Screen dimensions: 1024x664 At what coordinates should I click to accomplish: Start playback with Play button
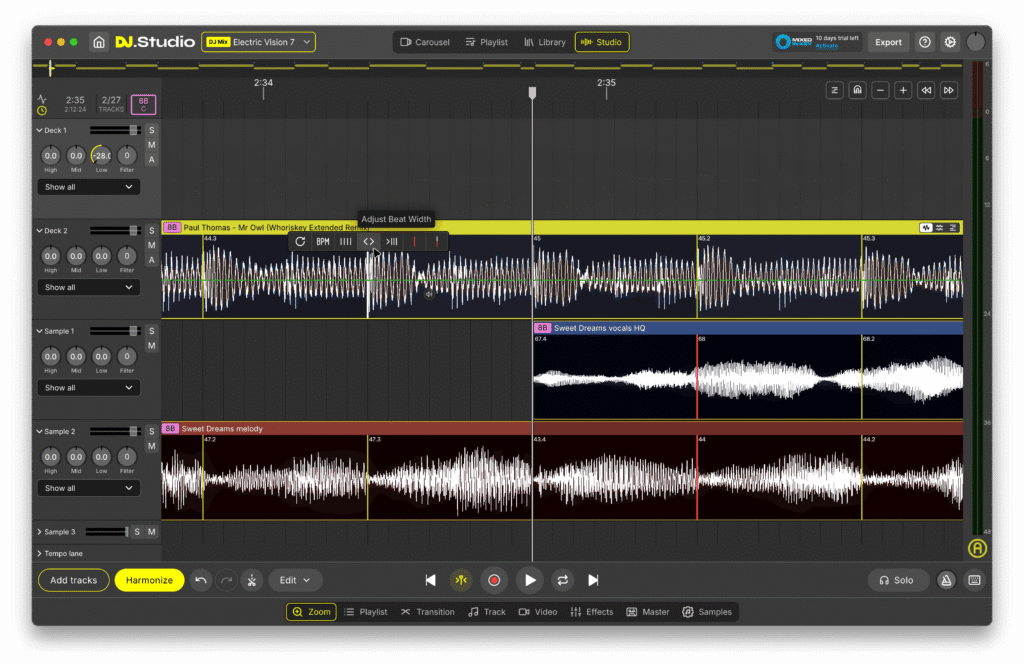point(530,580)
